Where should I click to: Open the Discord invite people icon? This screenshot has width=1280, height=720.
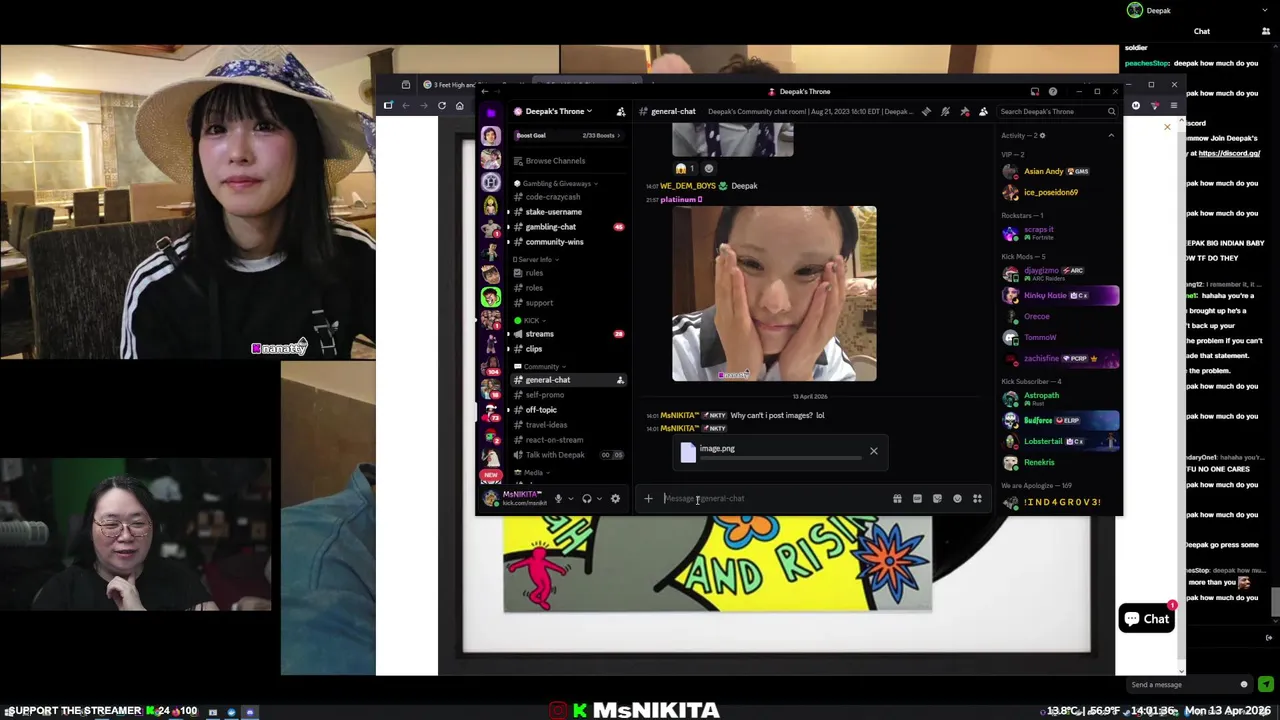(x=621, y=111)
